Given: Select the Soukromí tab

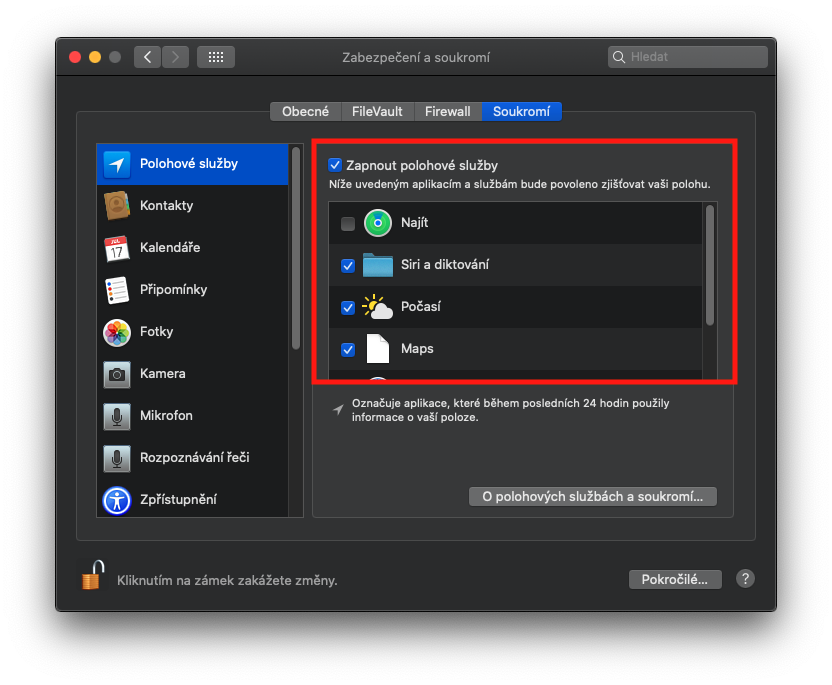Looking at the screenshot, I should point(522,111).
